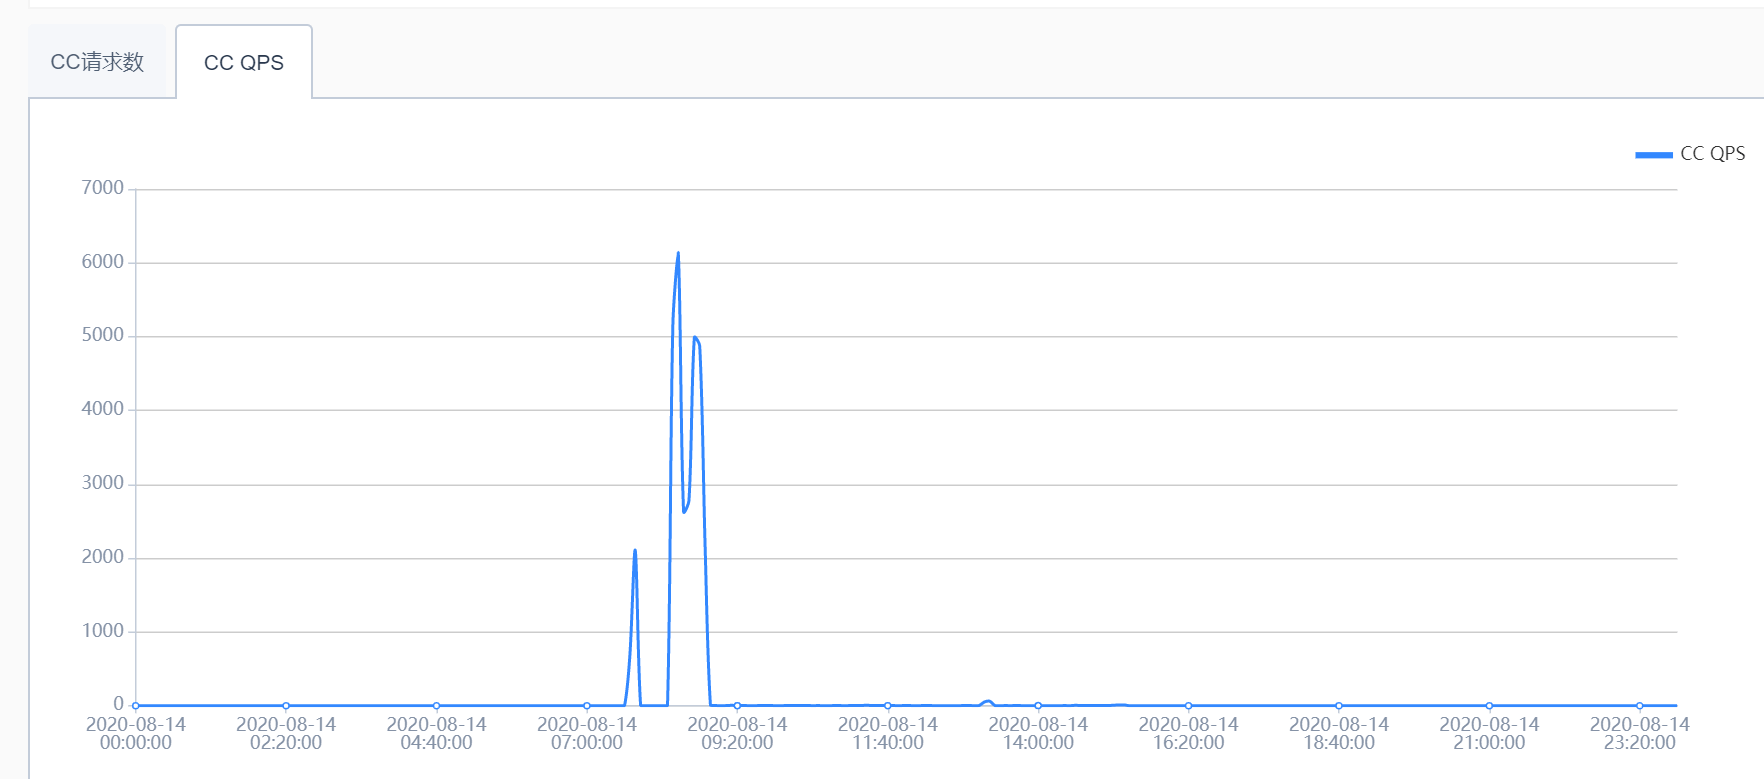Select the data point marker at 04:40:00

click(x=436, y=706)
